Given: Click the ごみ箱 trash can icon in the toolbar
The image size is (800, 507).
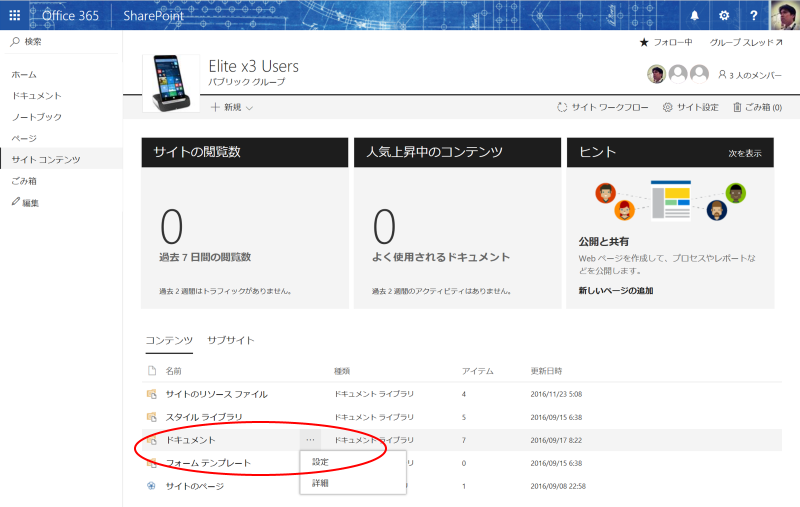Looking at the screenshot, I should point(737,107).
